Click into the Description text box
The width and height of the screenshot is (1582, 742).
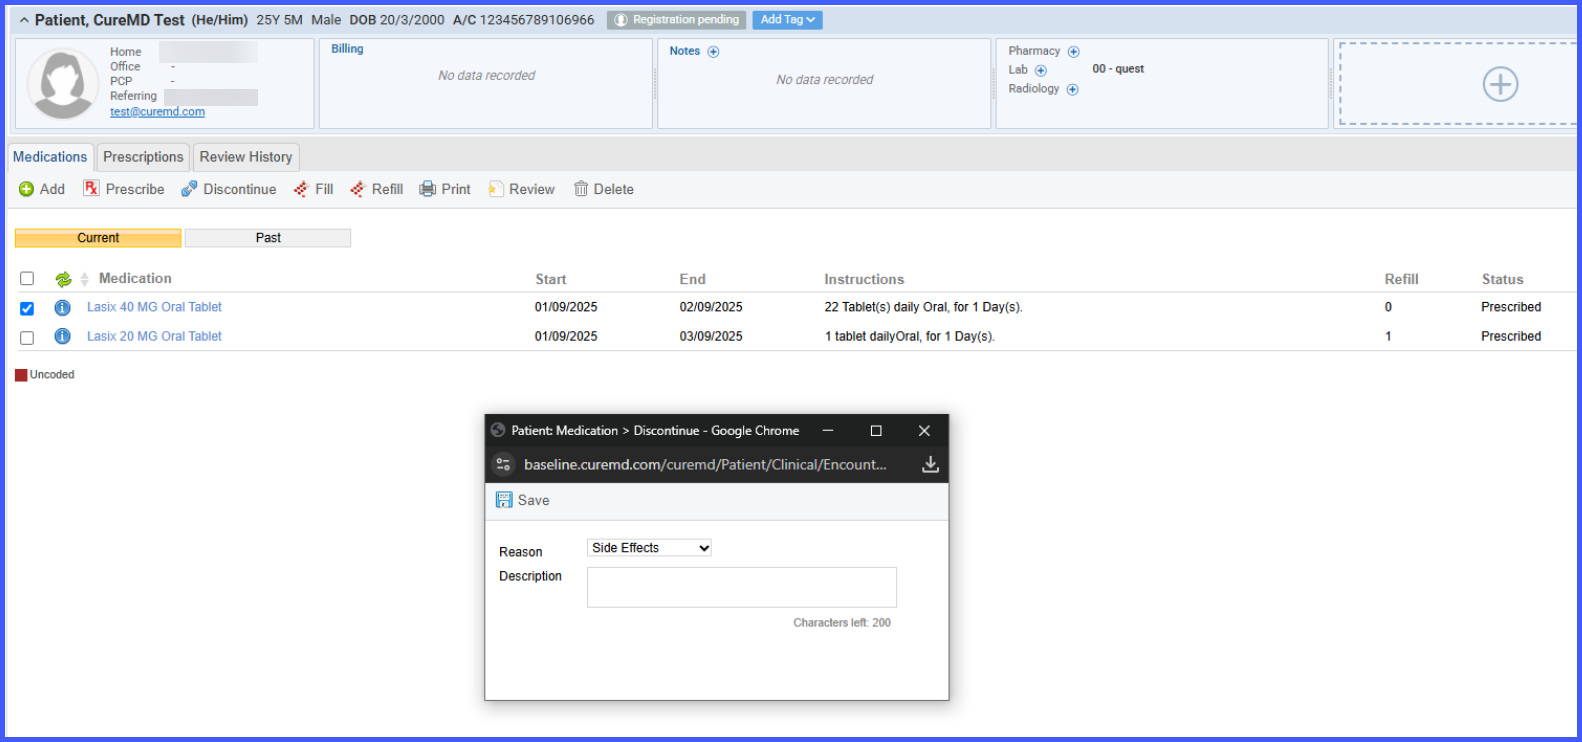[742, 587]
